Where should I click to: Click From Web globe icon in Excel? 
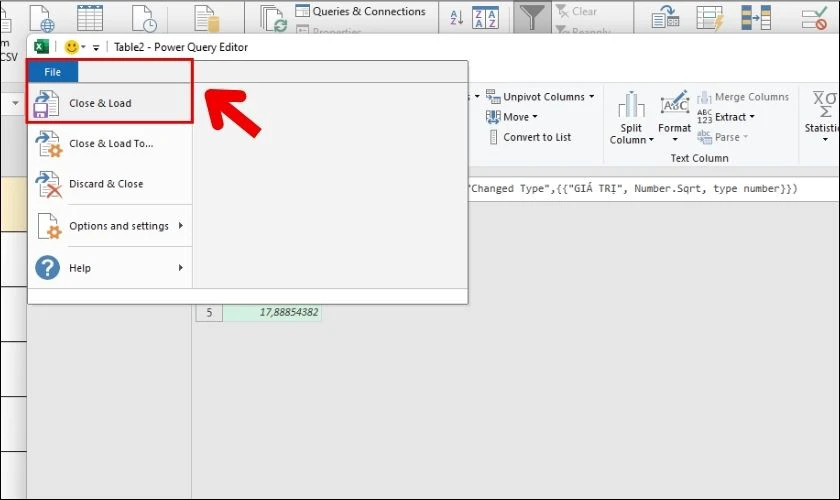[x=42, y=18]
